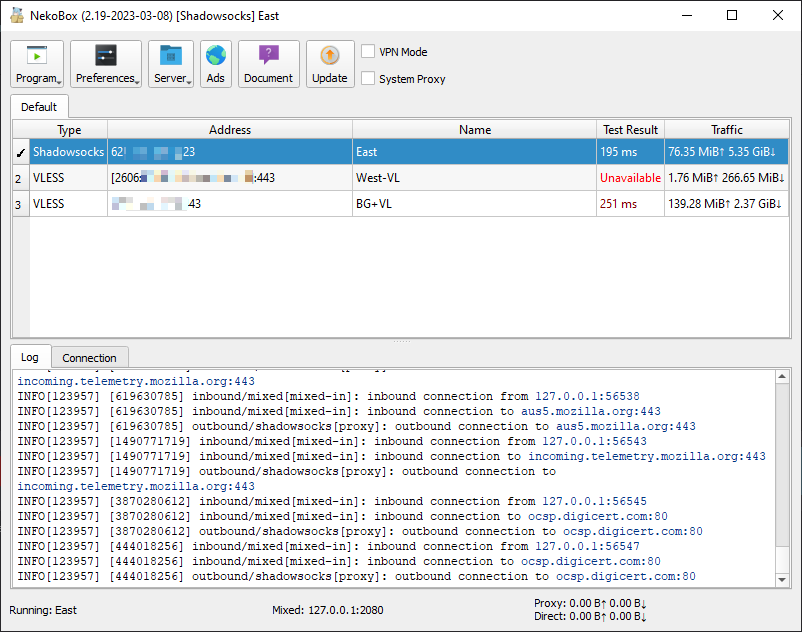This screenshot has width=802, height=632.
Task: Sort servers by Type column header
Action: pyautogui.click(x=69, y=130)
